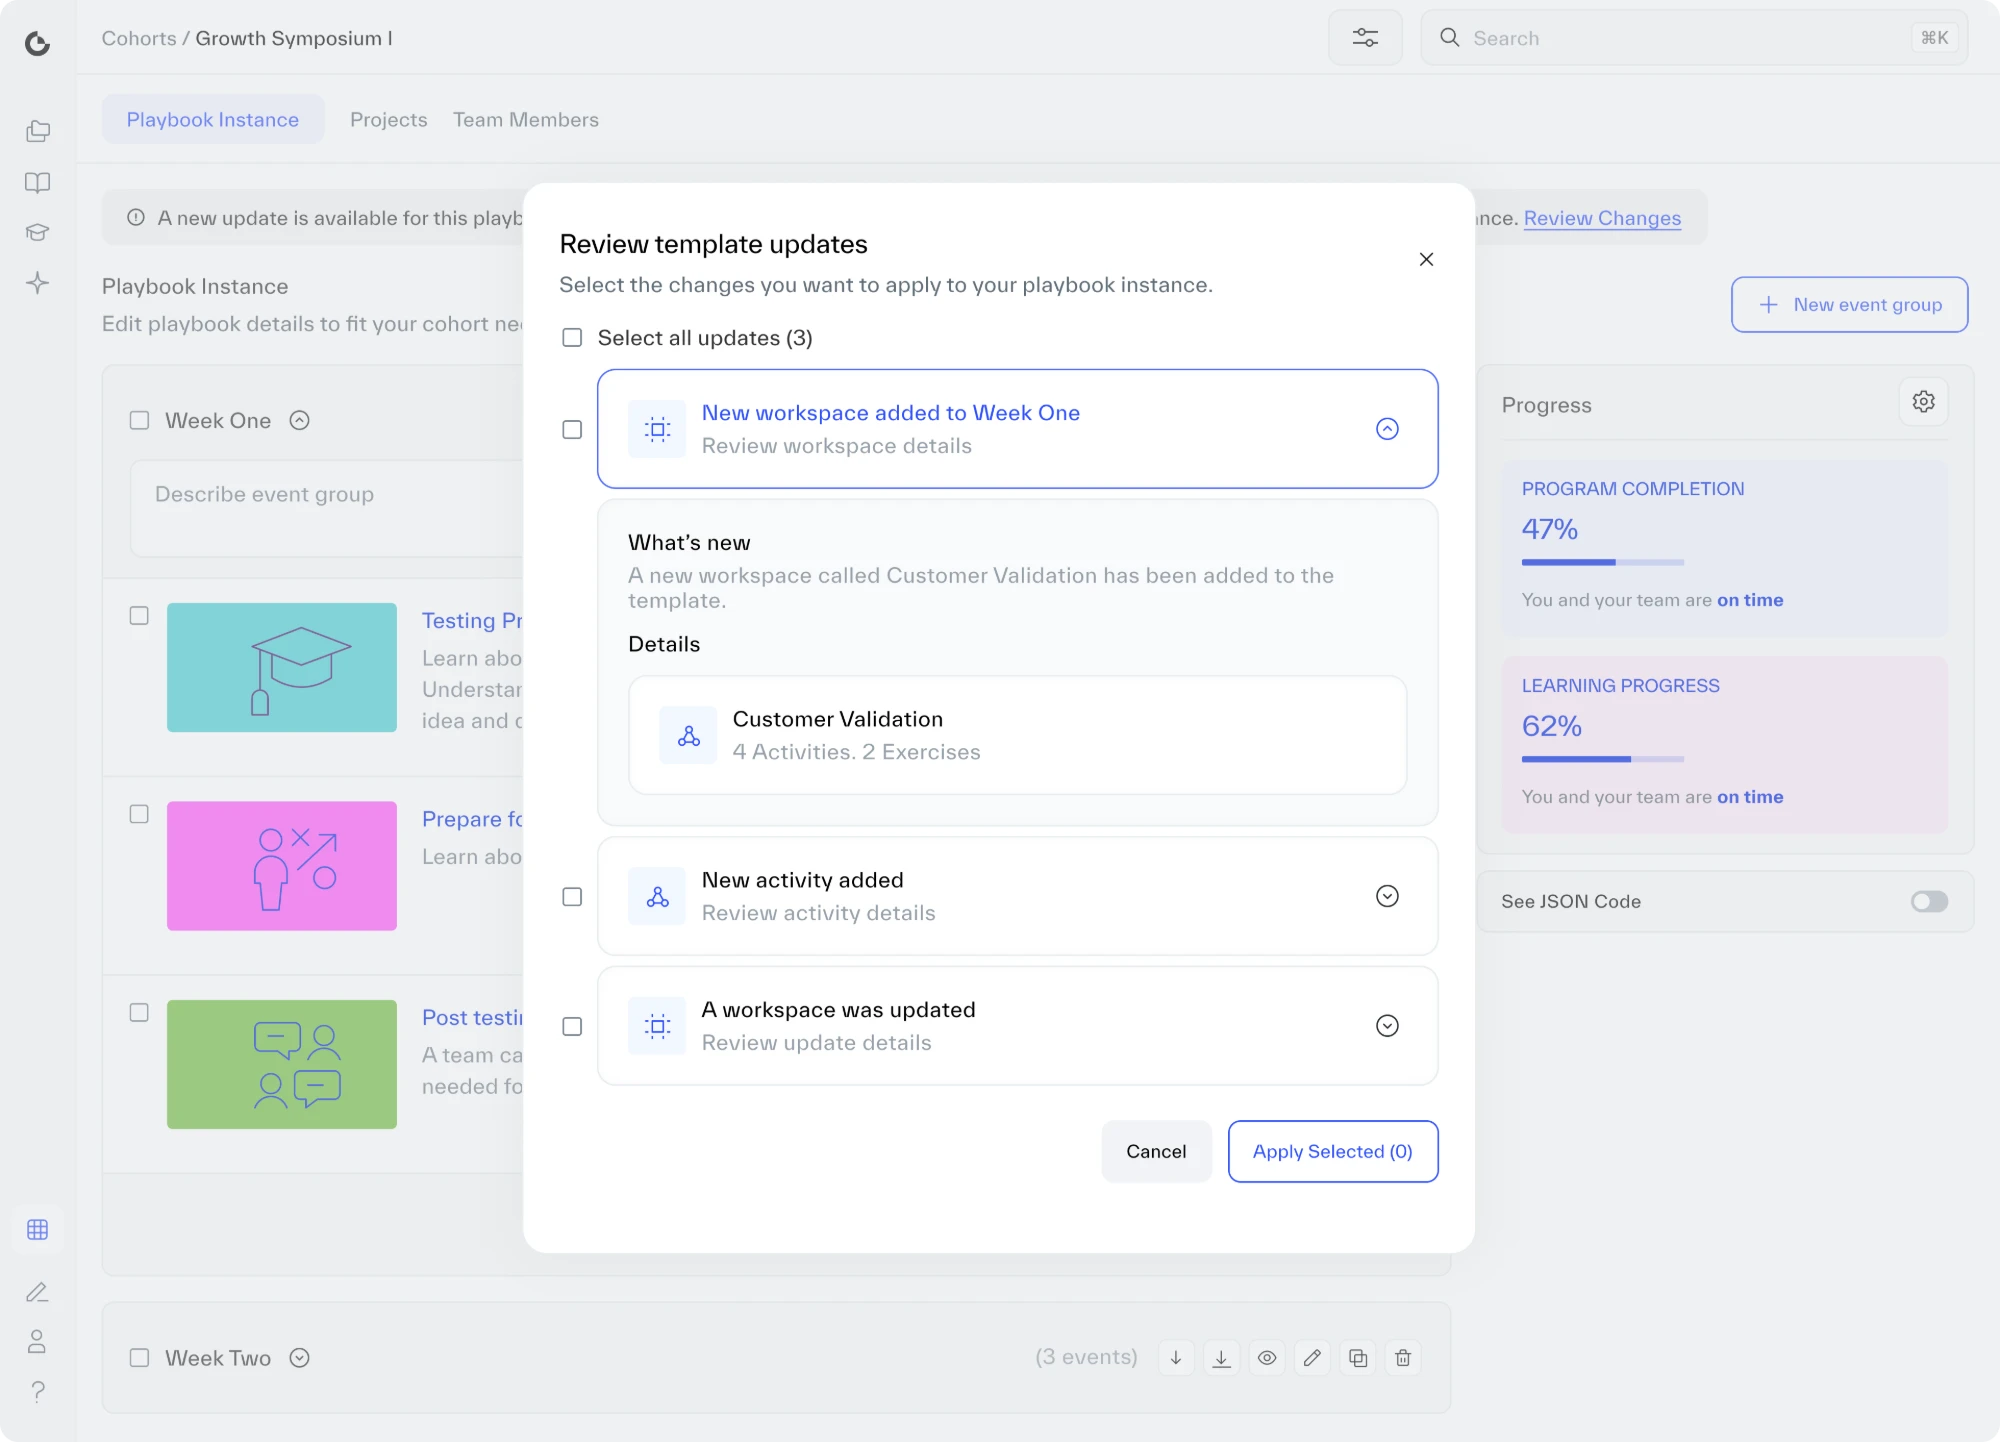Viewport: 2000px width, 1442px height.
Task: Click the pencil edit icon in the sidebar
Action: (37, 1292)
